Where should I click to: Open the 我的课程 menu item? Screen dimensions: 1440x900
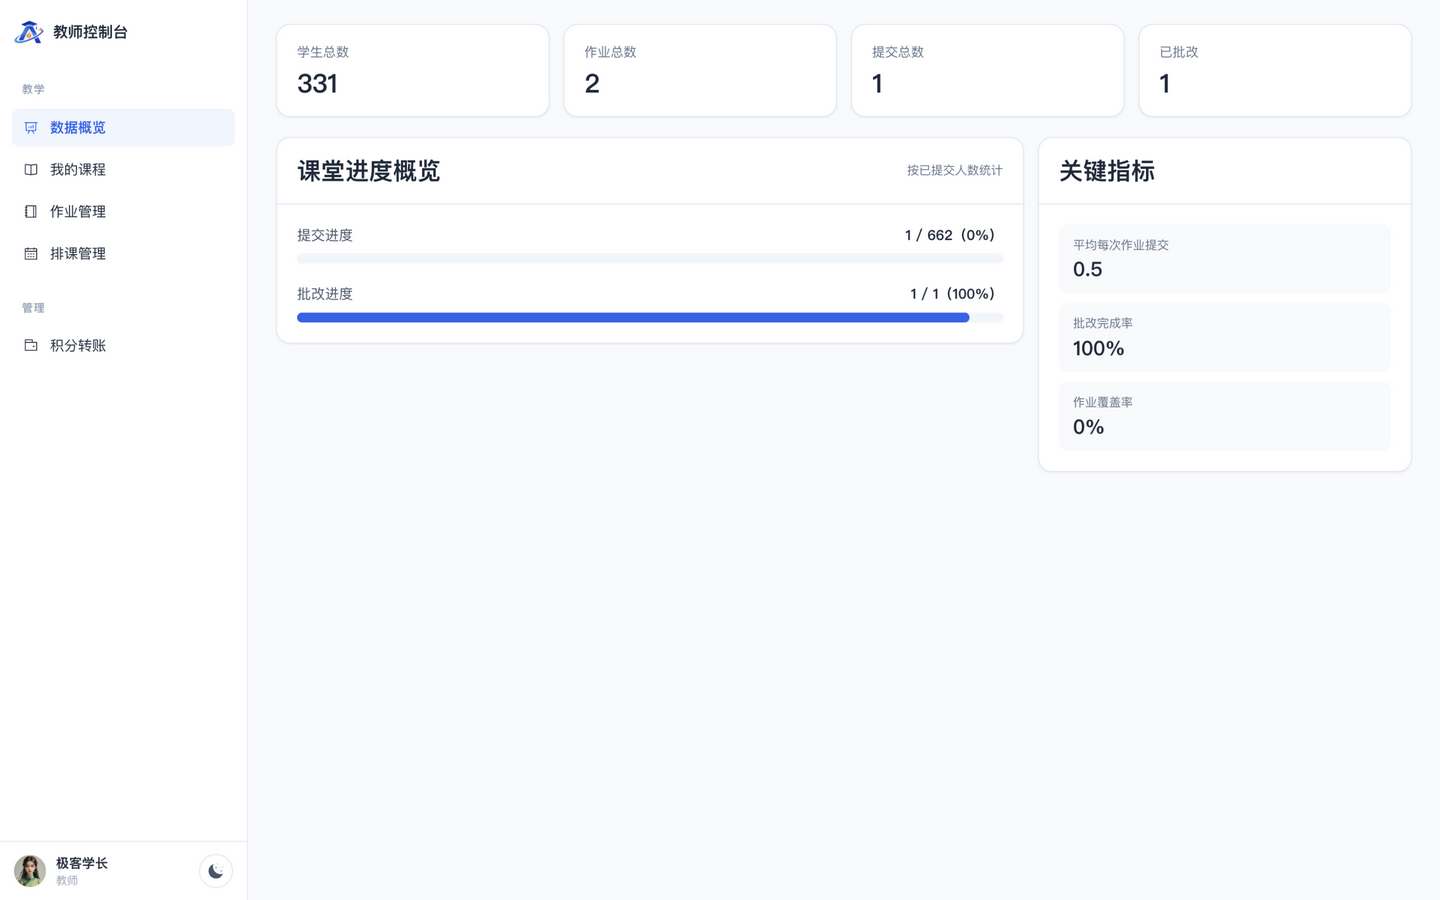[123, 170]
